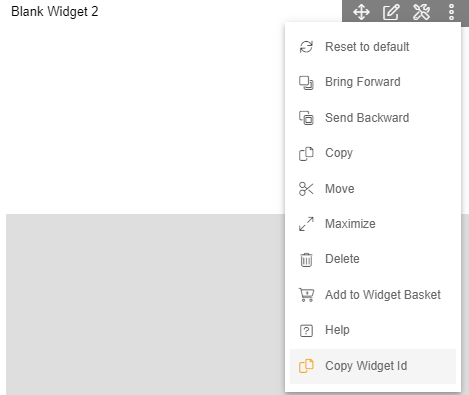Open Help from the widget menu
The height and width of the screenshot is (395, 469).
coord(373,330)
